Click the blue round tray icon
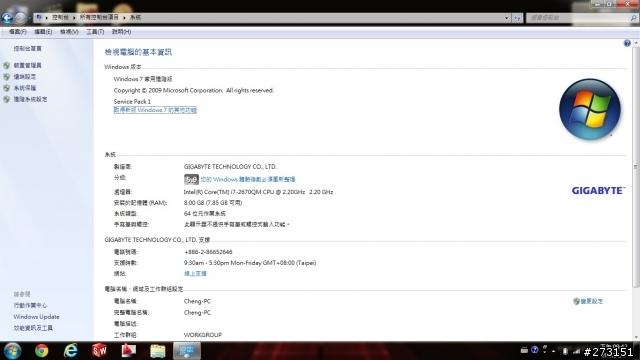The width and height of the screenshot is (640, 360). click(x=534, y=350)
